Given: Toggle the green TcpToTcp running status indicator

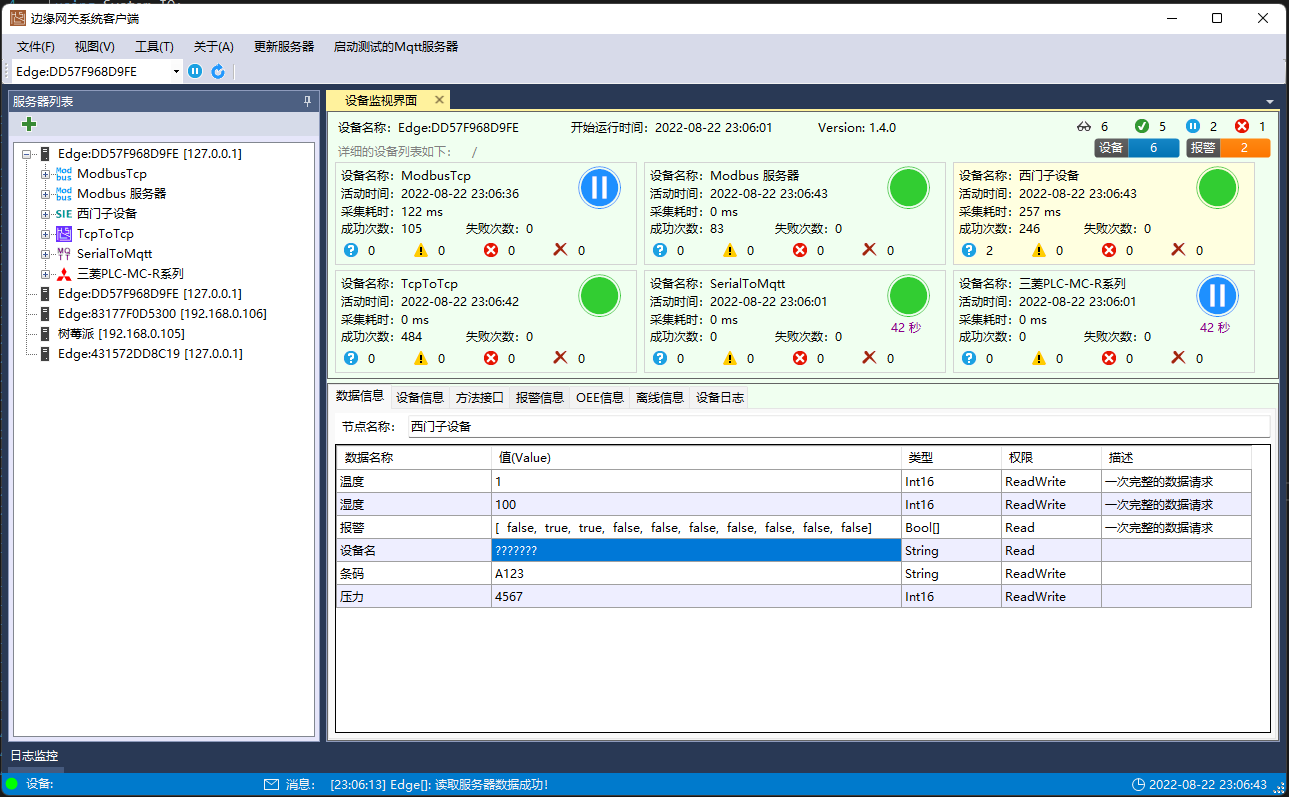Looking at the screenshot, I should [x=599, y=295].
